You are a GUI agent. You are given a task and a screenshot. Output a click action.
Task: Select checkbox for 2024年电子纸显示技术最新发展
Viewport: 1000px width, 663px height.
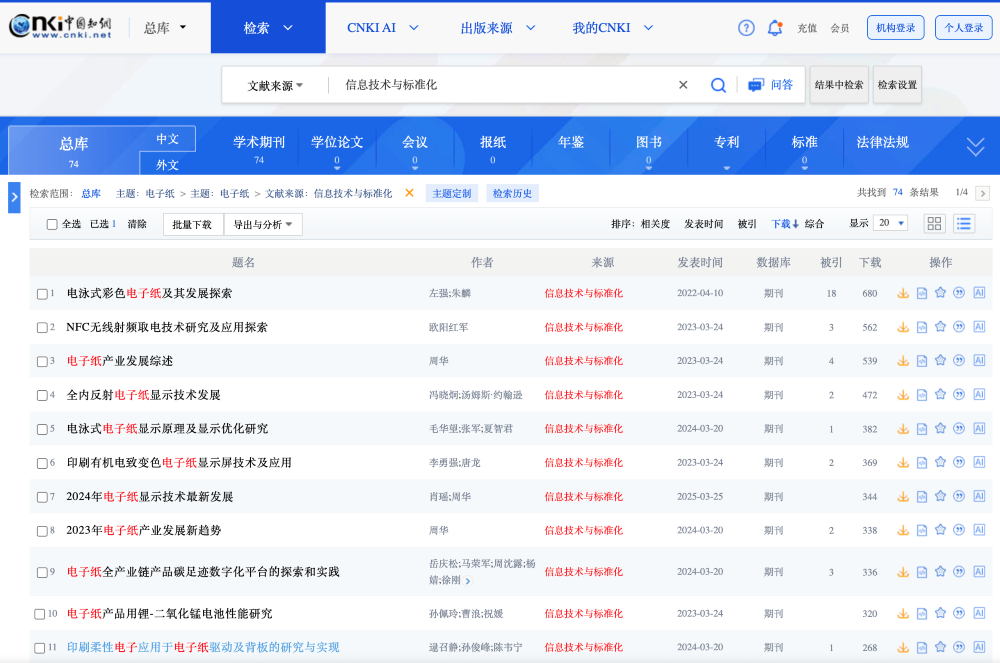[42, 497]
